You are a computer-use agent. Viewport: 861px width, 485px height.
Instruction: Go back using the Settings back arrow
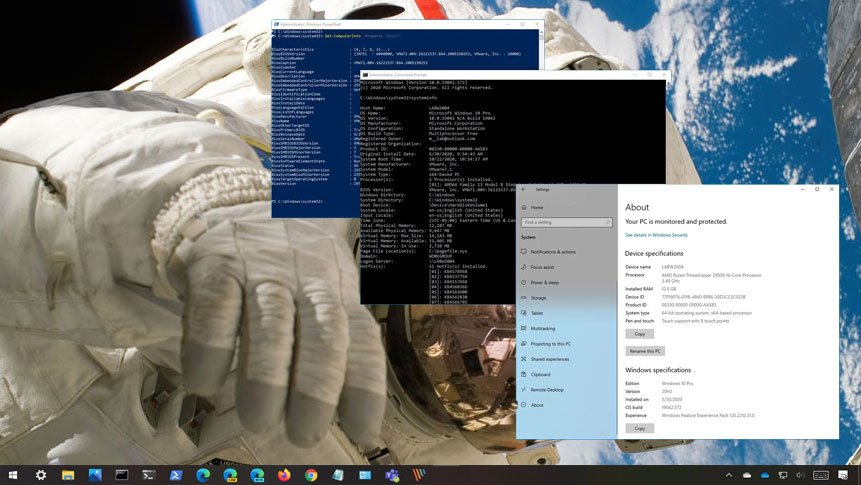click(524, 189)
